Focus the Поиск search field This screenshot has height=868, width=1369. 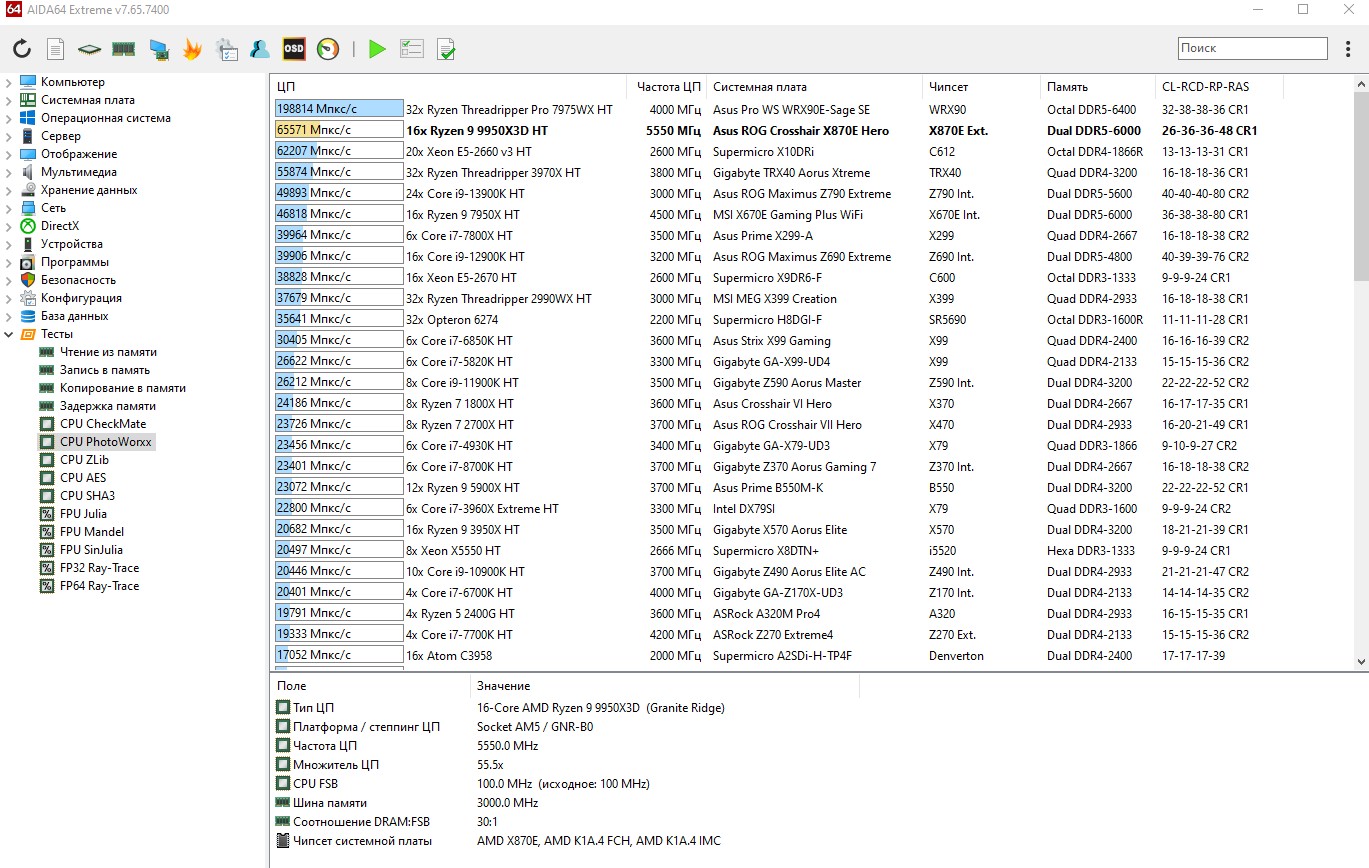coord(1252,48)
